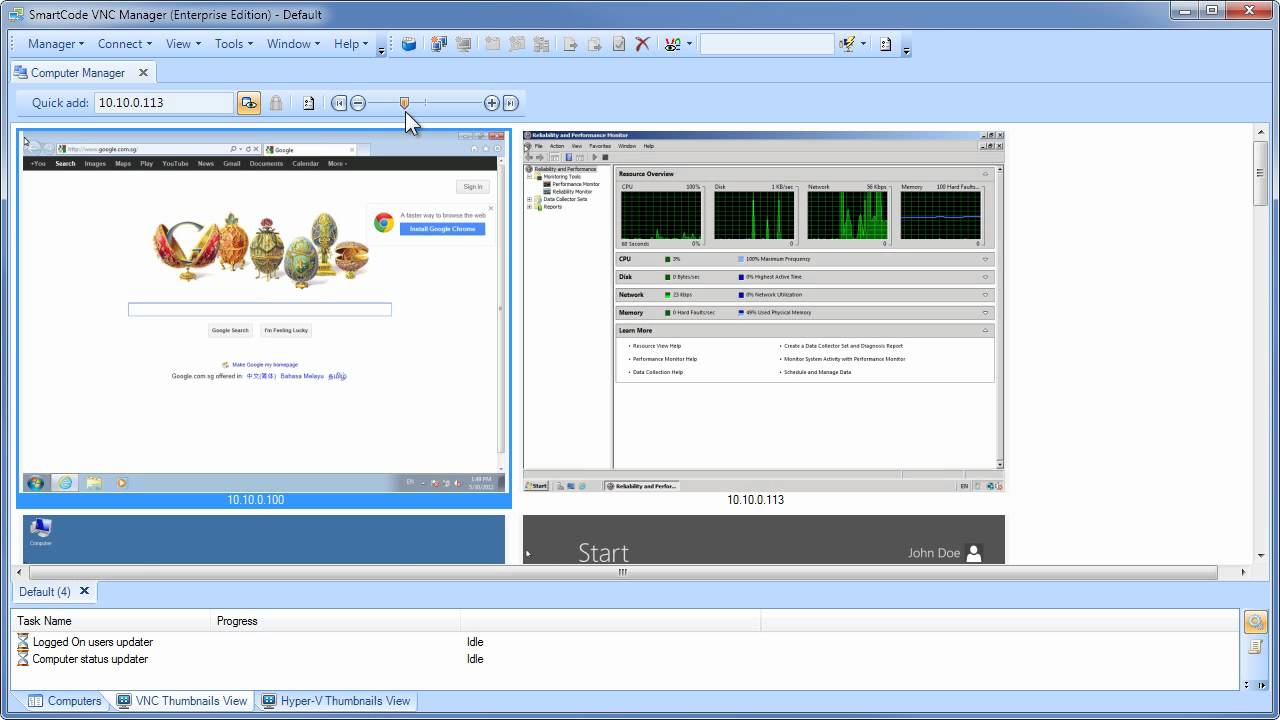Click the toolbar search text box
The width and height of the screenshot is (1280, 720).
(x=767, y=44)
